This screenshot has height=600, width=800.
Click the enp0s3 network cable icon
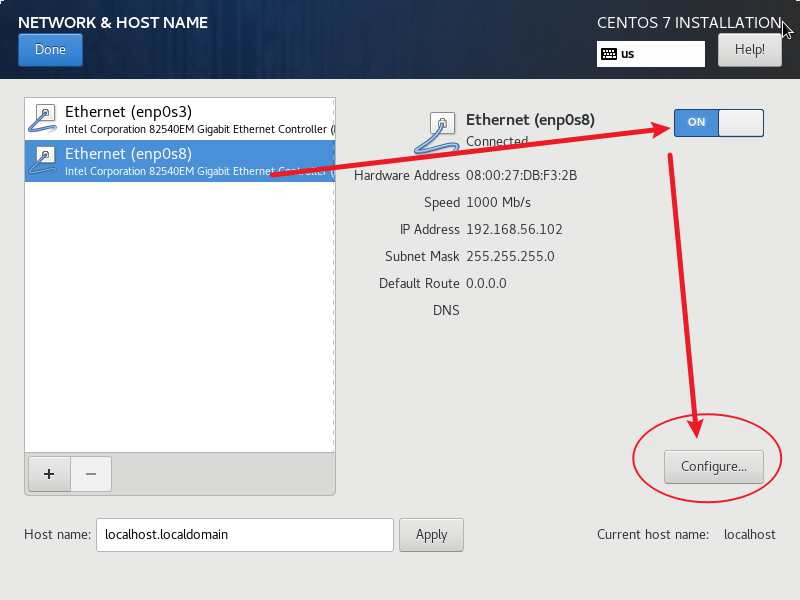[42, 119]
